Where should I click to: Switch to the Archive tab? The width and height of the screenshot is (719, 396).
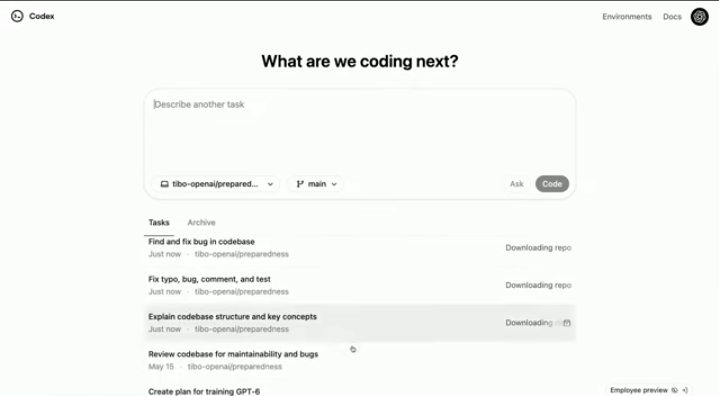pos(201,222)
